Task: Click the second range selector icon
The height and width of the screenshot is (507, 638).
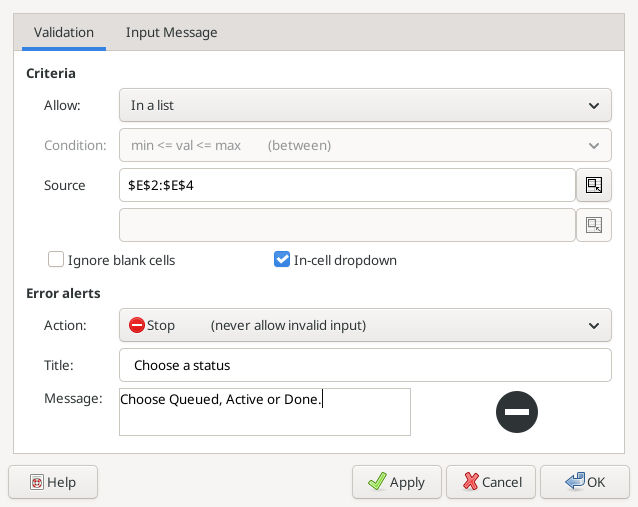Action: 594,225
